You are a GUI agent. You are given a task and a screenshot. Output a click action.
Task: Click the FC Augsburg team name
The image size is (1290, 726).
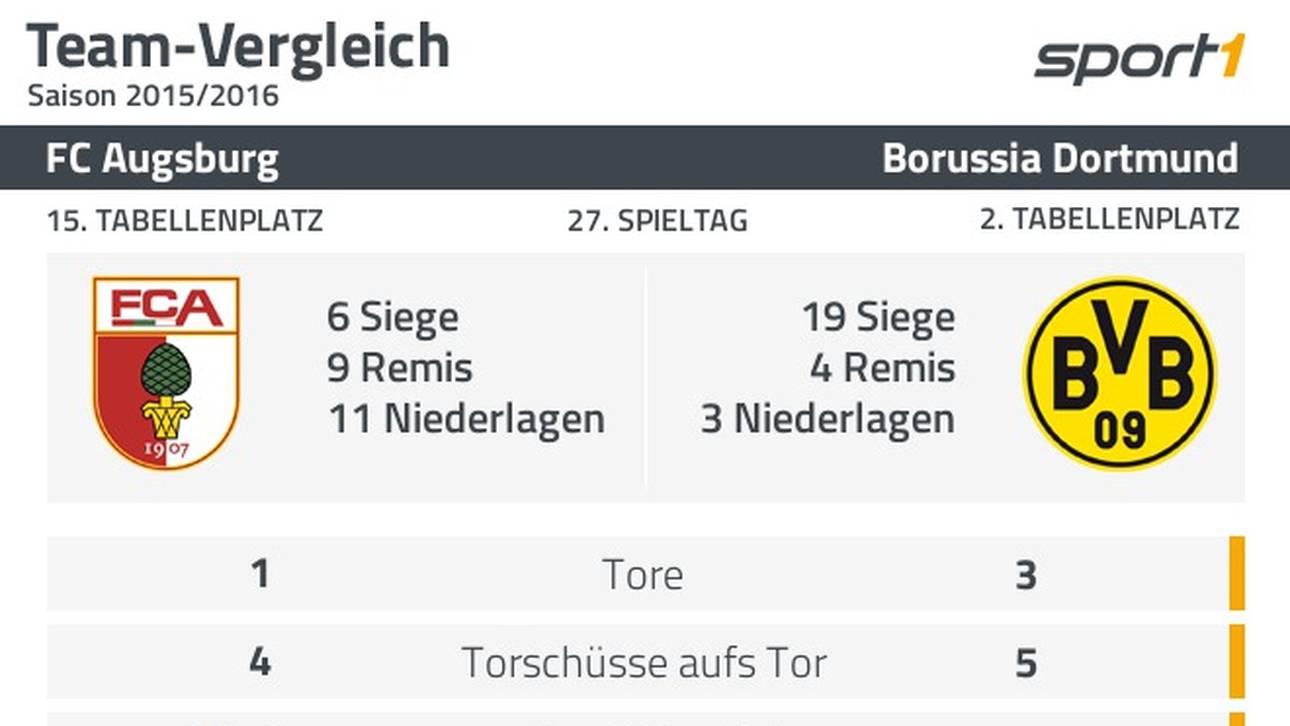(162, 158)
